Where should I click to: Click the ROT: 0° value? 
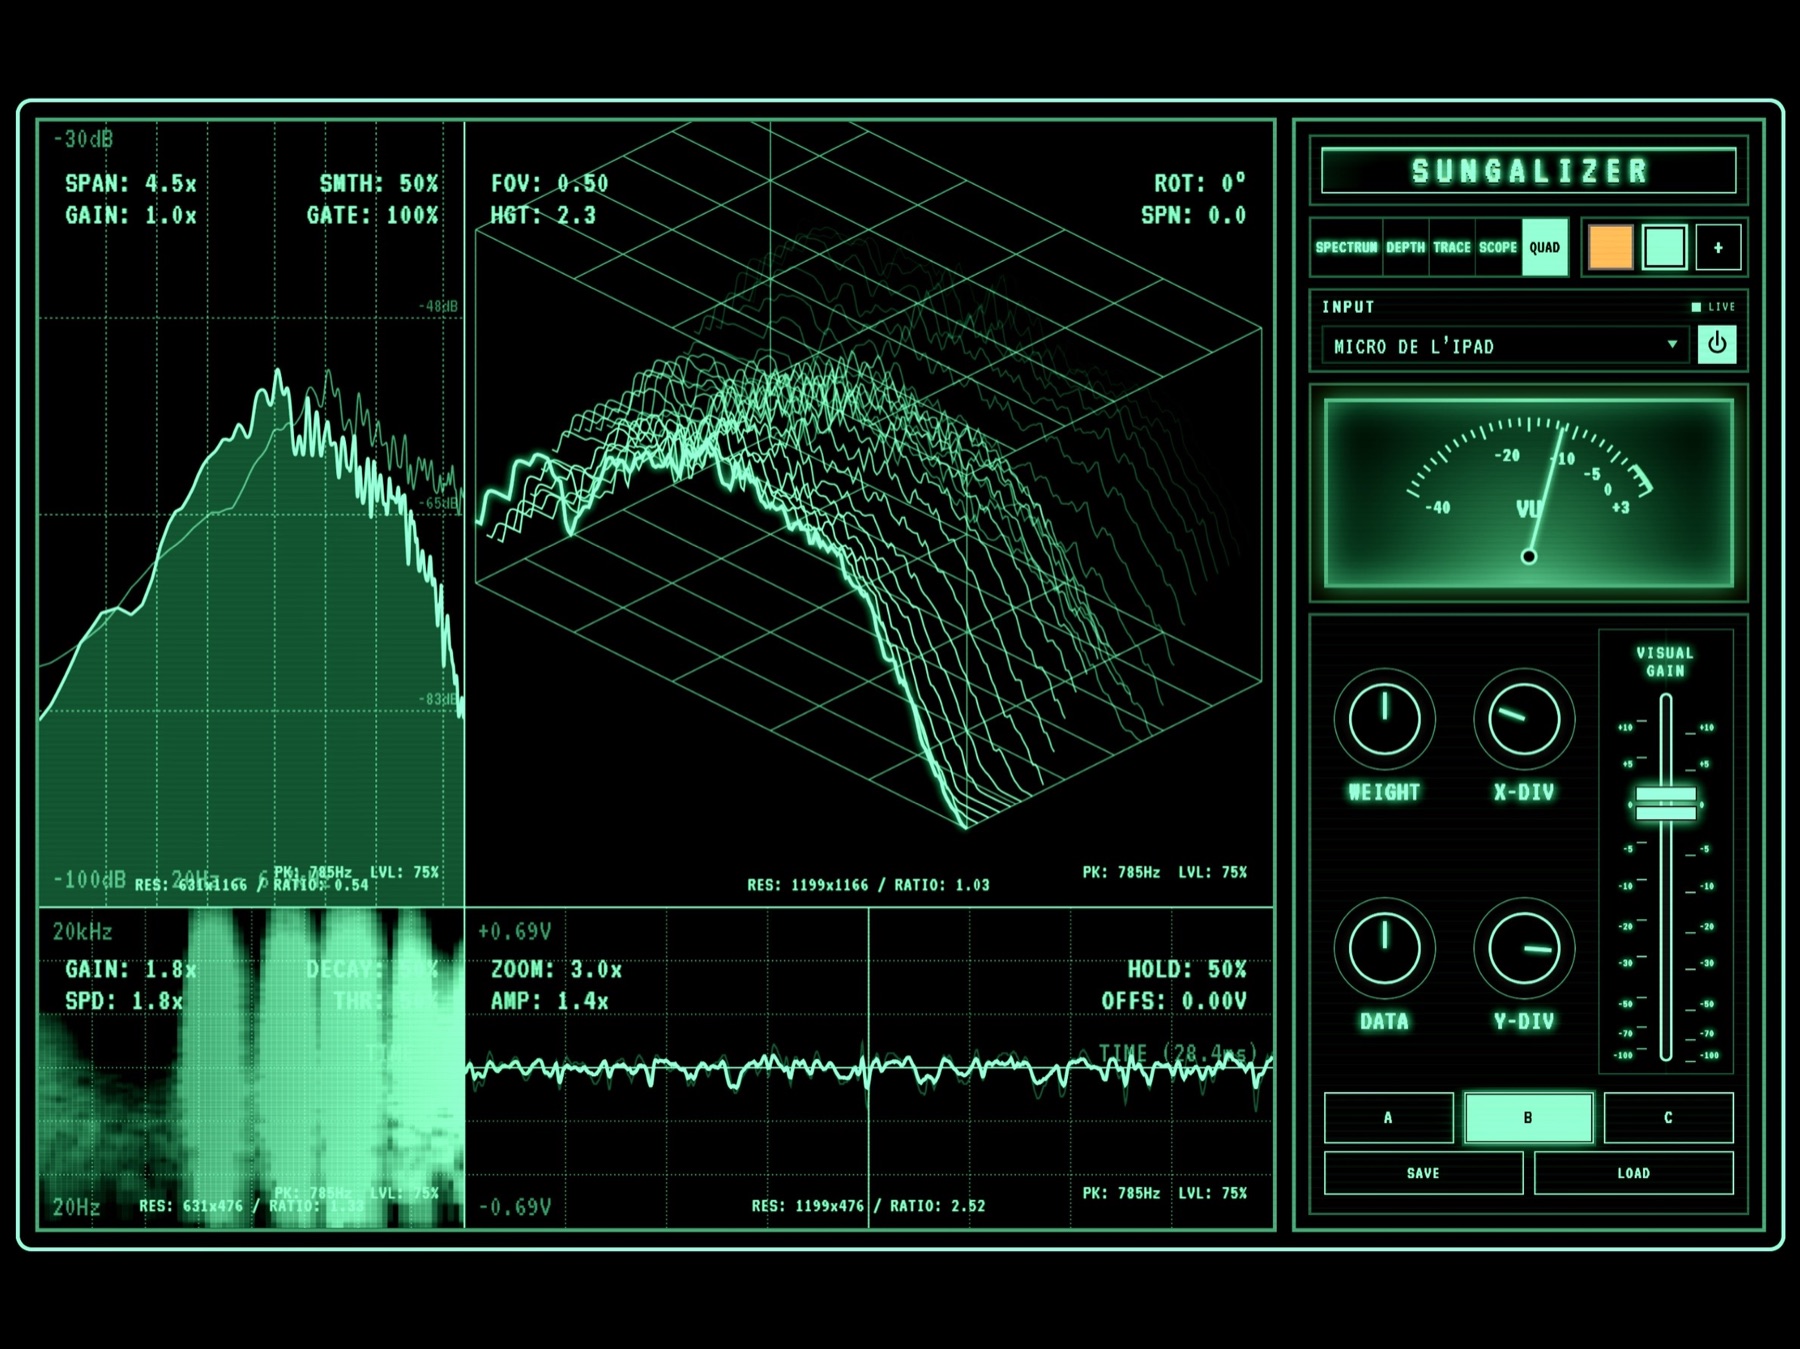coord(1200,184)
